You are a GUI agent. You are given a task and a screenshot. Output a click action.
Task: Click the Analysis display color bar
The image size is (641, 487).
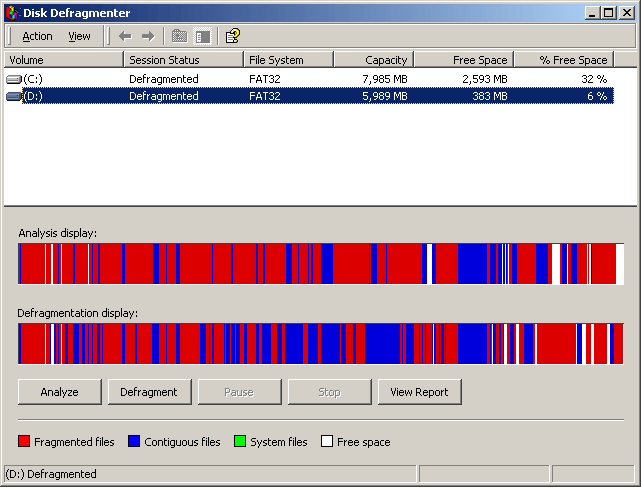tap(321, 264)
